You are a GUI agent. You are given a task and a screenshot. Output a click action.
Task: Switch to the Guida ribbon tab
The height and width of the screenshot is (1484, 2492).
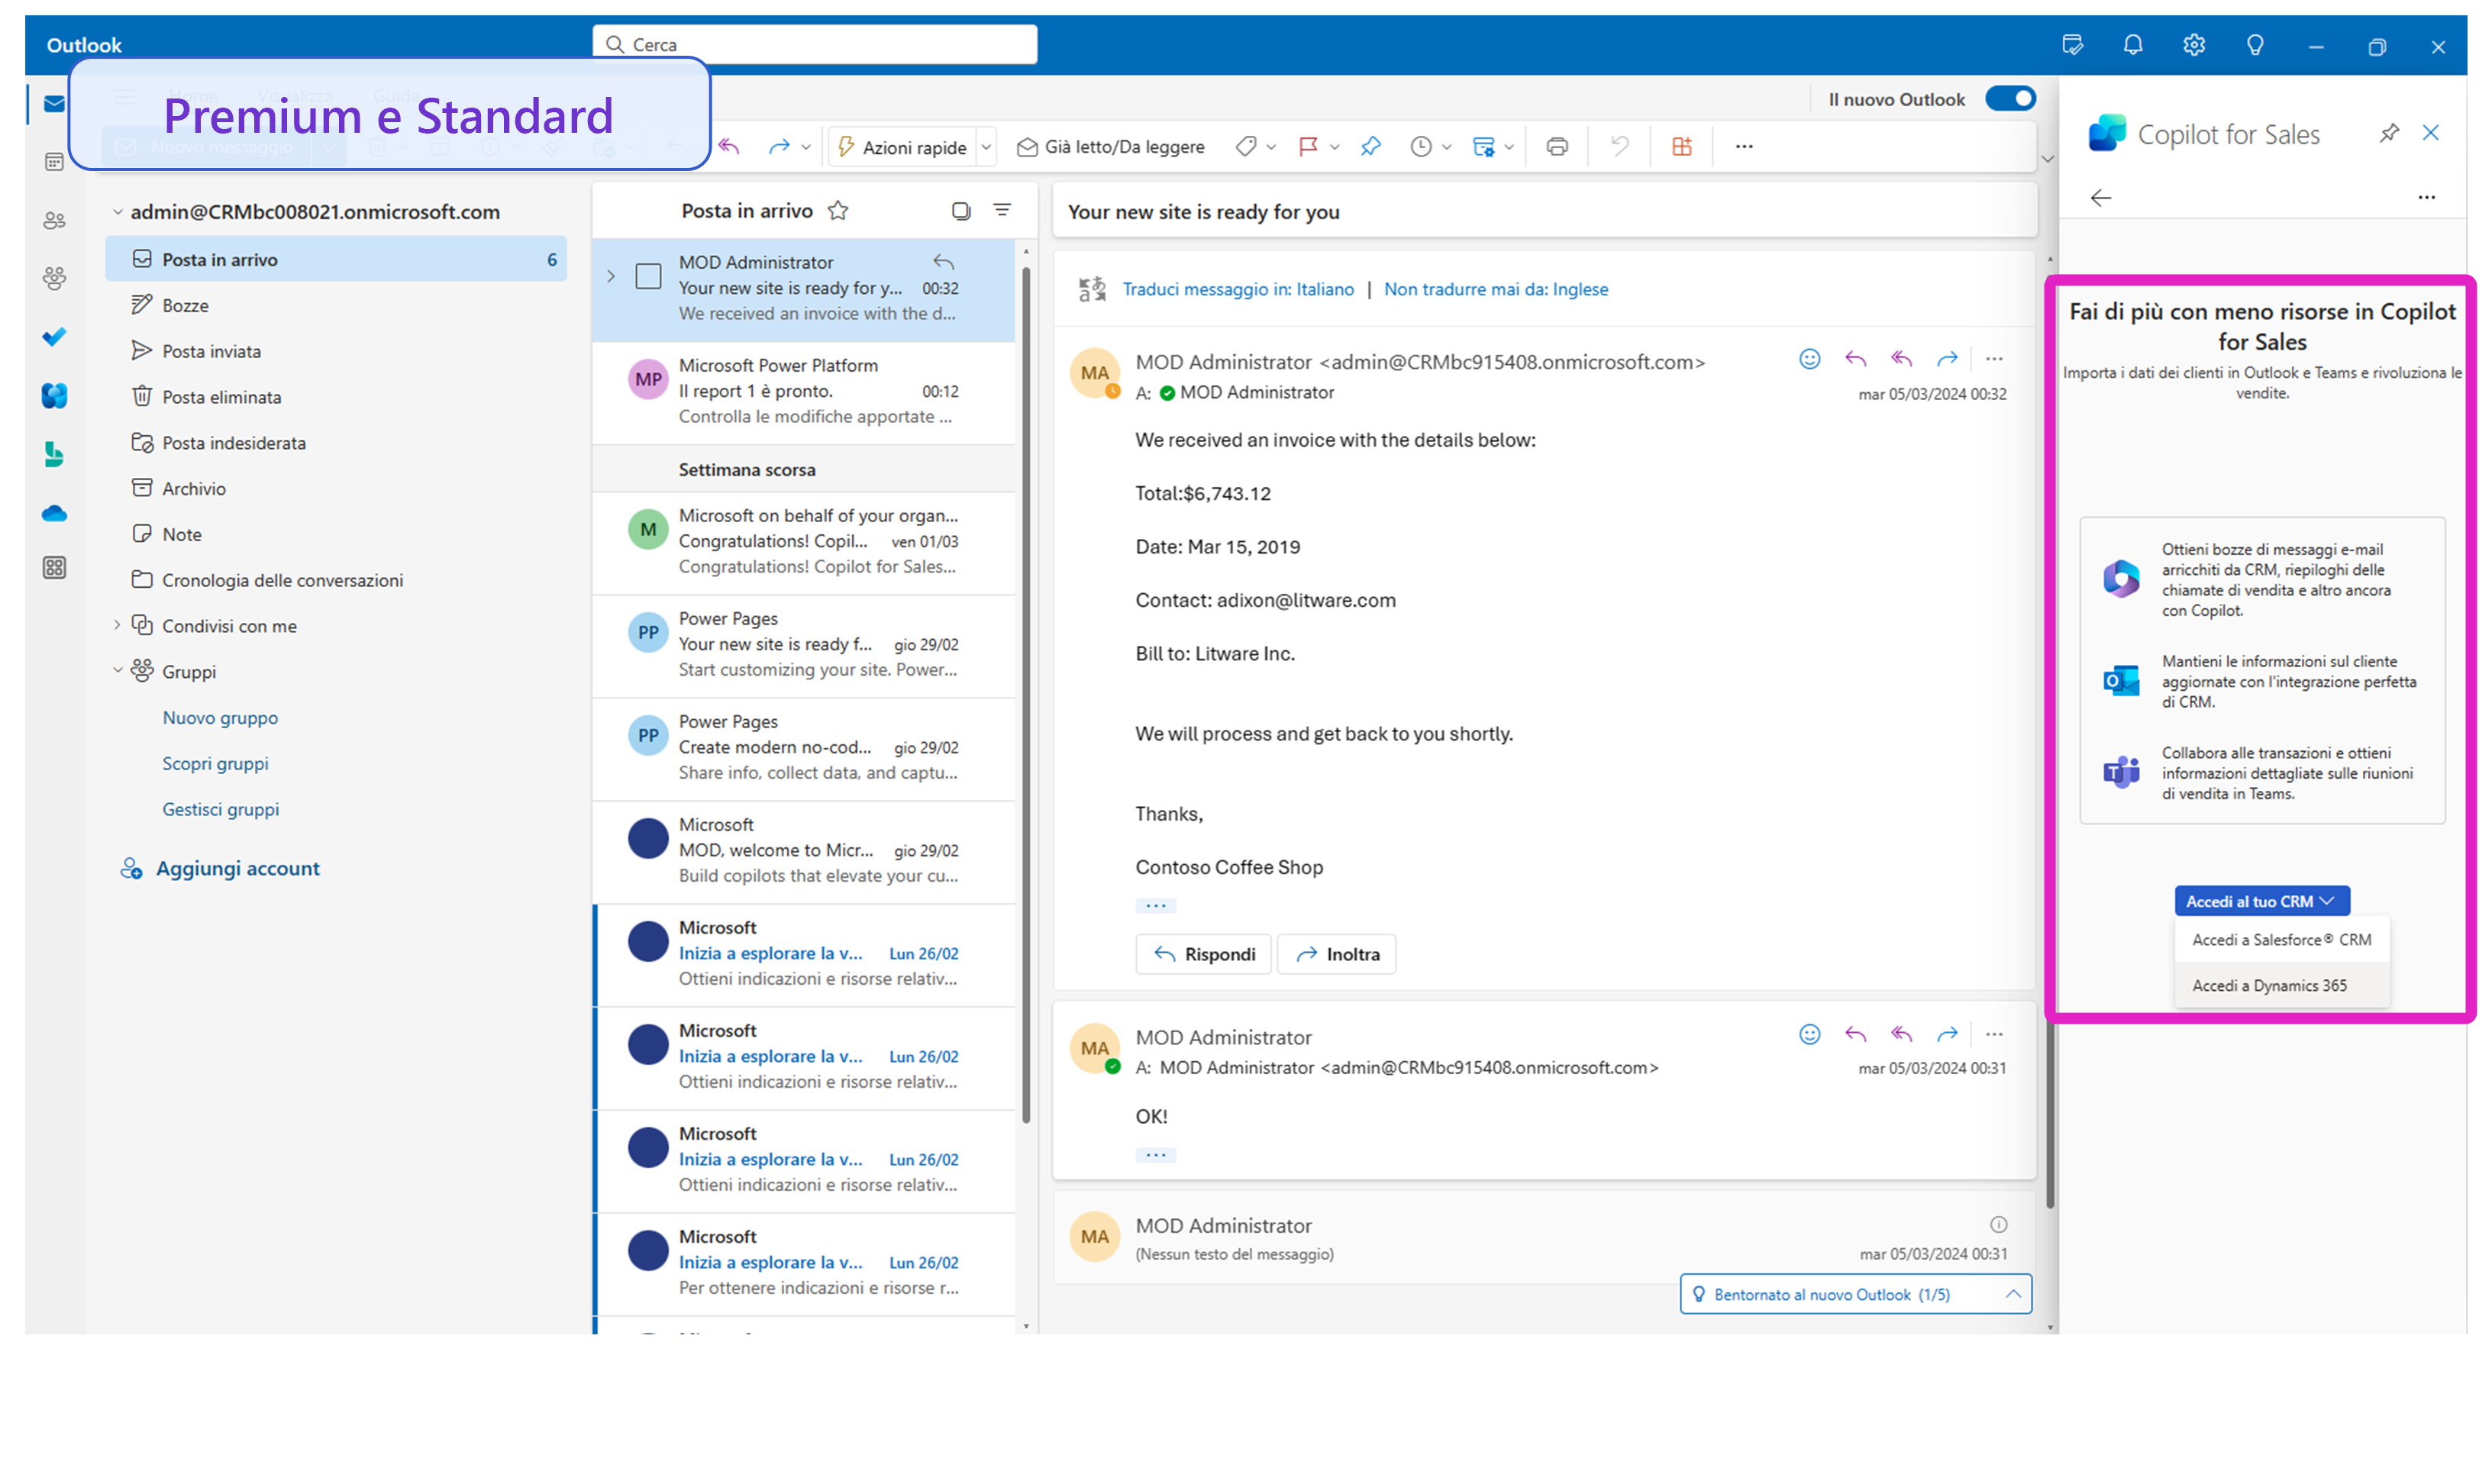(x=396, y=95)
